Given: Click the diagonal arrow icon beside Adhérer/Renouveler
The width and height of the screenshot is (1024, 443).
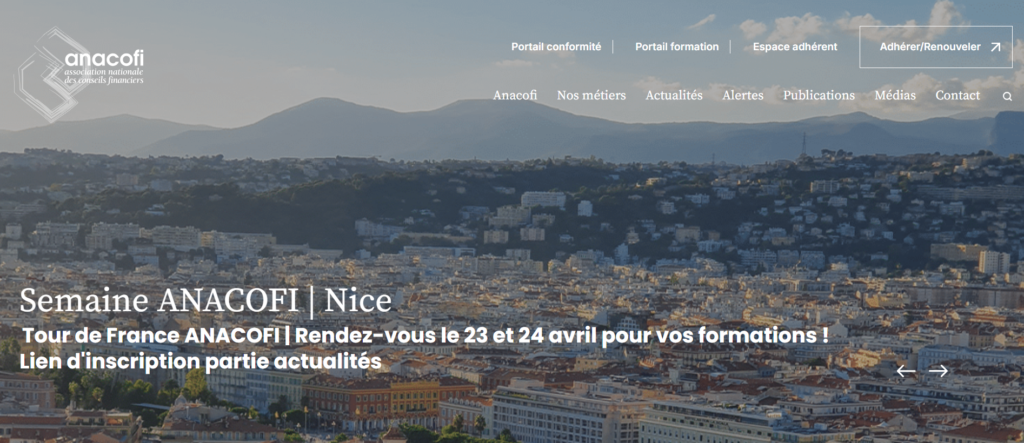Looking at the screenshot, I should pos(995,47).
